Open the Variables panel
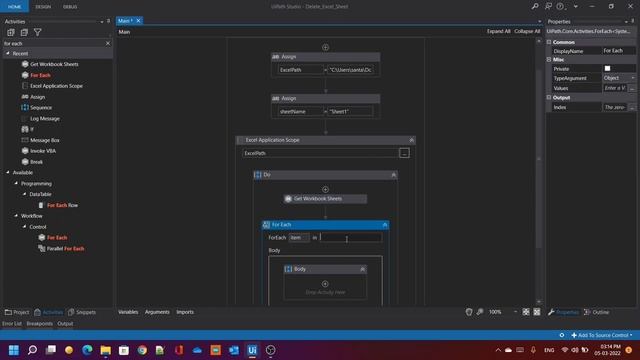640x360 pixels. tap(128, 312)
